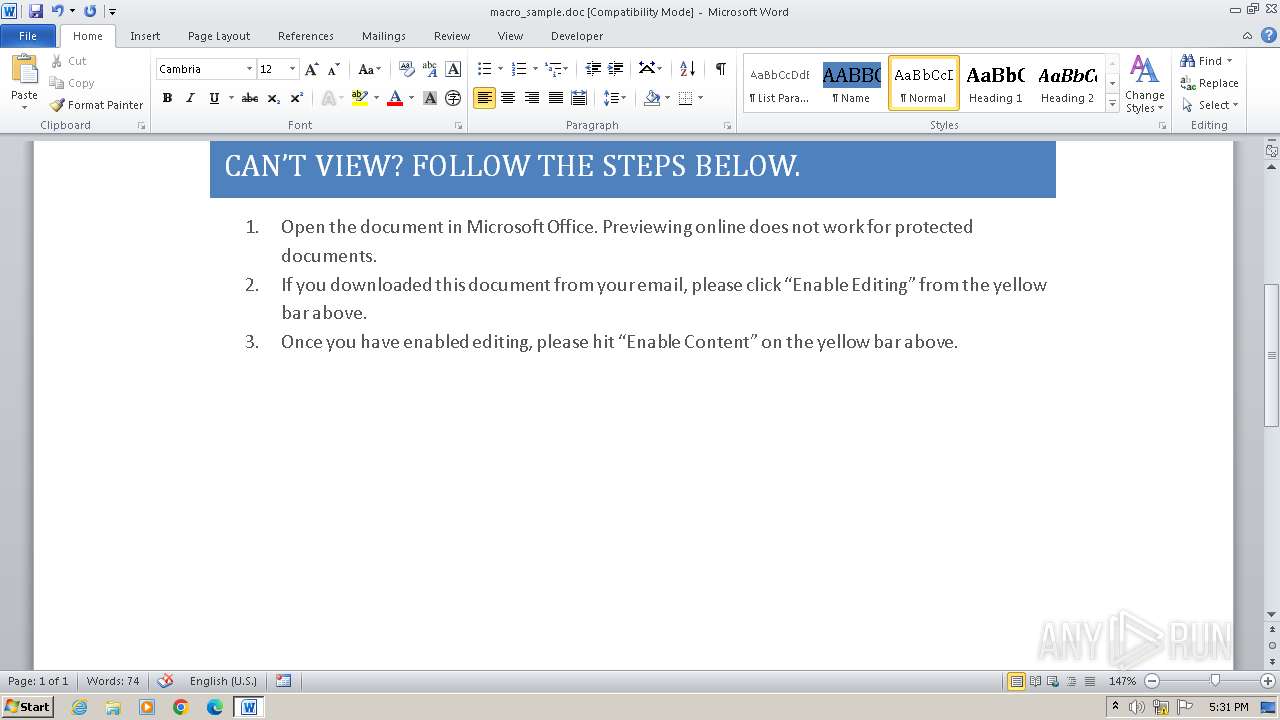
Task: Apply numbered list formatting
Action: point(518,69)
